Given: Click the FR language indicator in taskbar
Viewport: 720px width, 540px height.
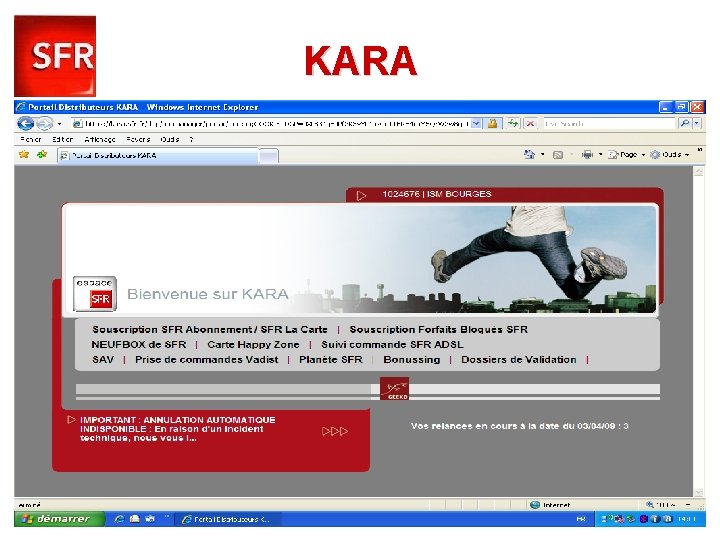Looking at the screenshot, I should pos(581,519).
